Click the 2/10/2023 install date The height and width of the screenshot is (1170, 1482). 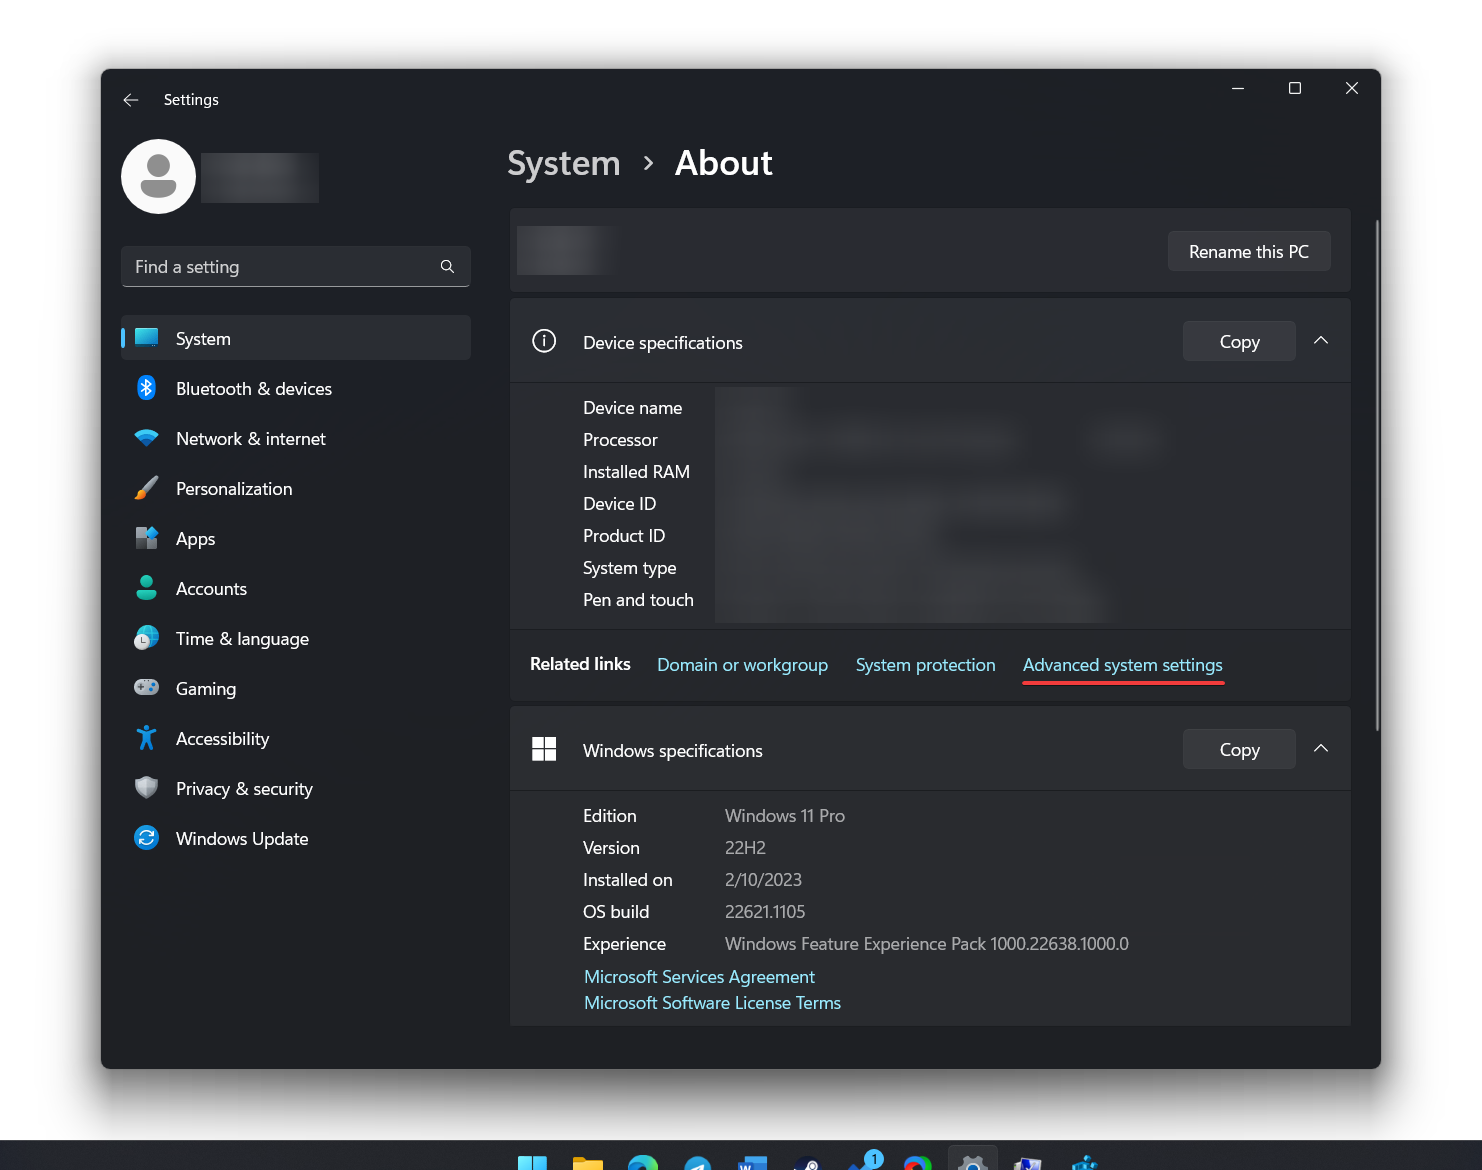763,880
